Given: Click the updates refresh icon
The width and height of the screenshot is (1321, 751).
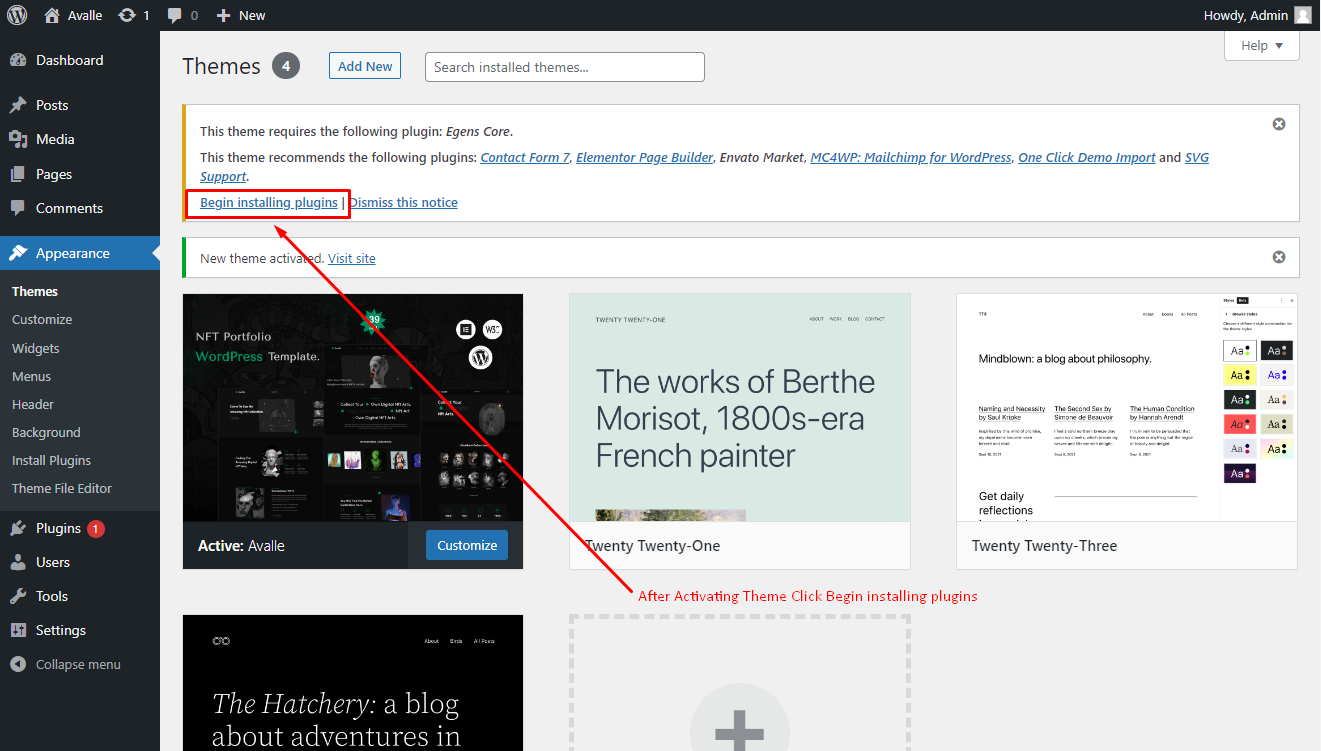Looking at the screenshot, I should [x=126, y=15].
